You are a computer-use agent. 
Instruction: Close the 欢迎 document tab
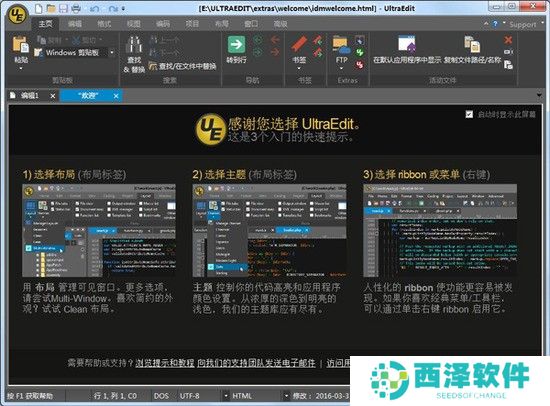116,96
